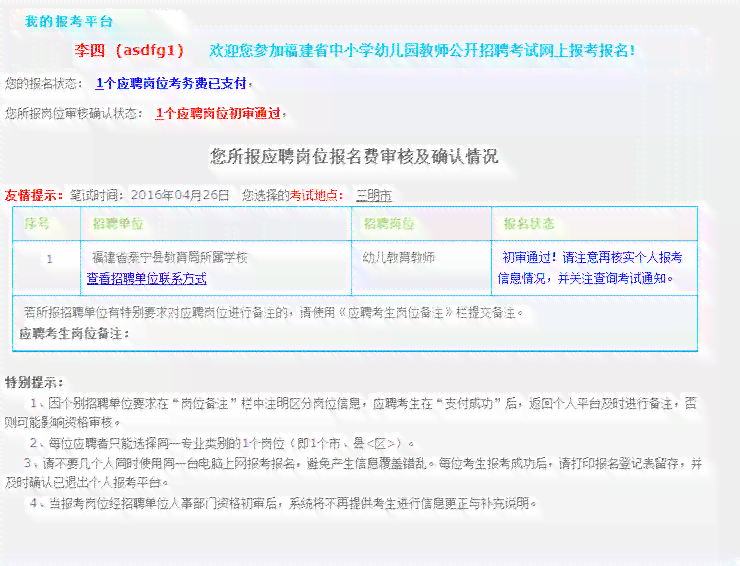Open 查看招聘单位联系方式 link
The width and height of the screenshot is (740, 566).
click(147, 278)
